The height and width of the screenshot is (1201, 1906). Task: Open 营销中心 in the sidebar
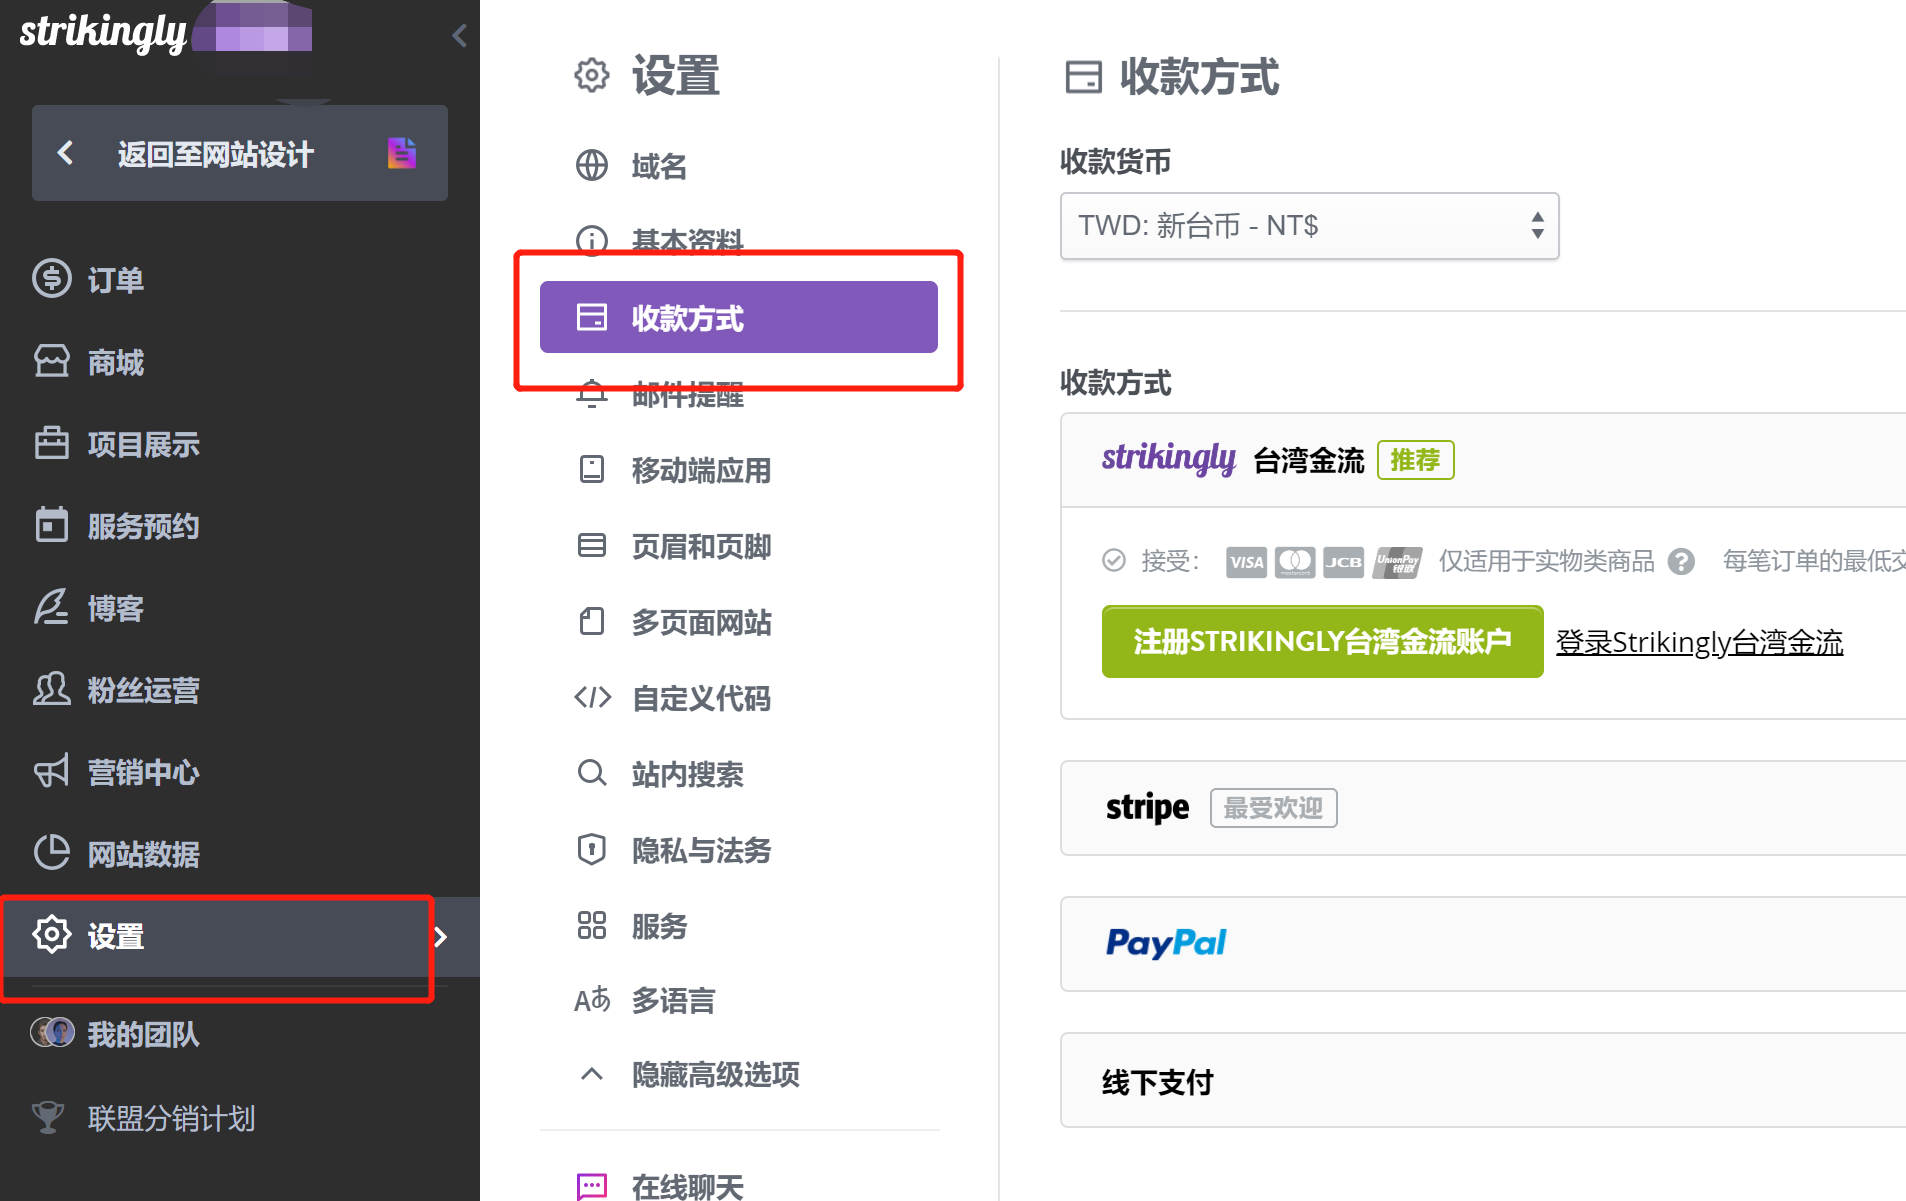tap(144, 772)
